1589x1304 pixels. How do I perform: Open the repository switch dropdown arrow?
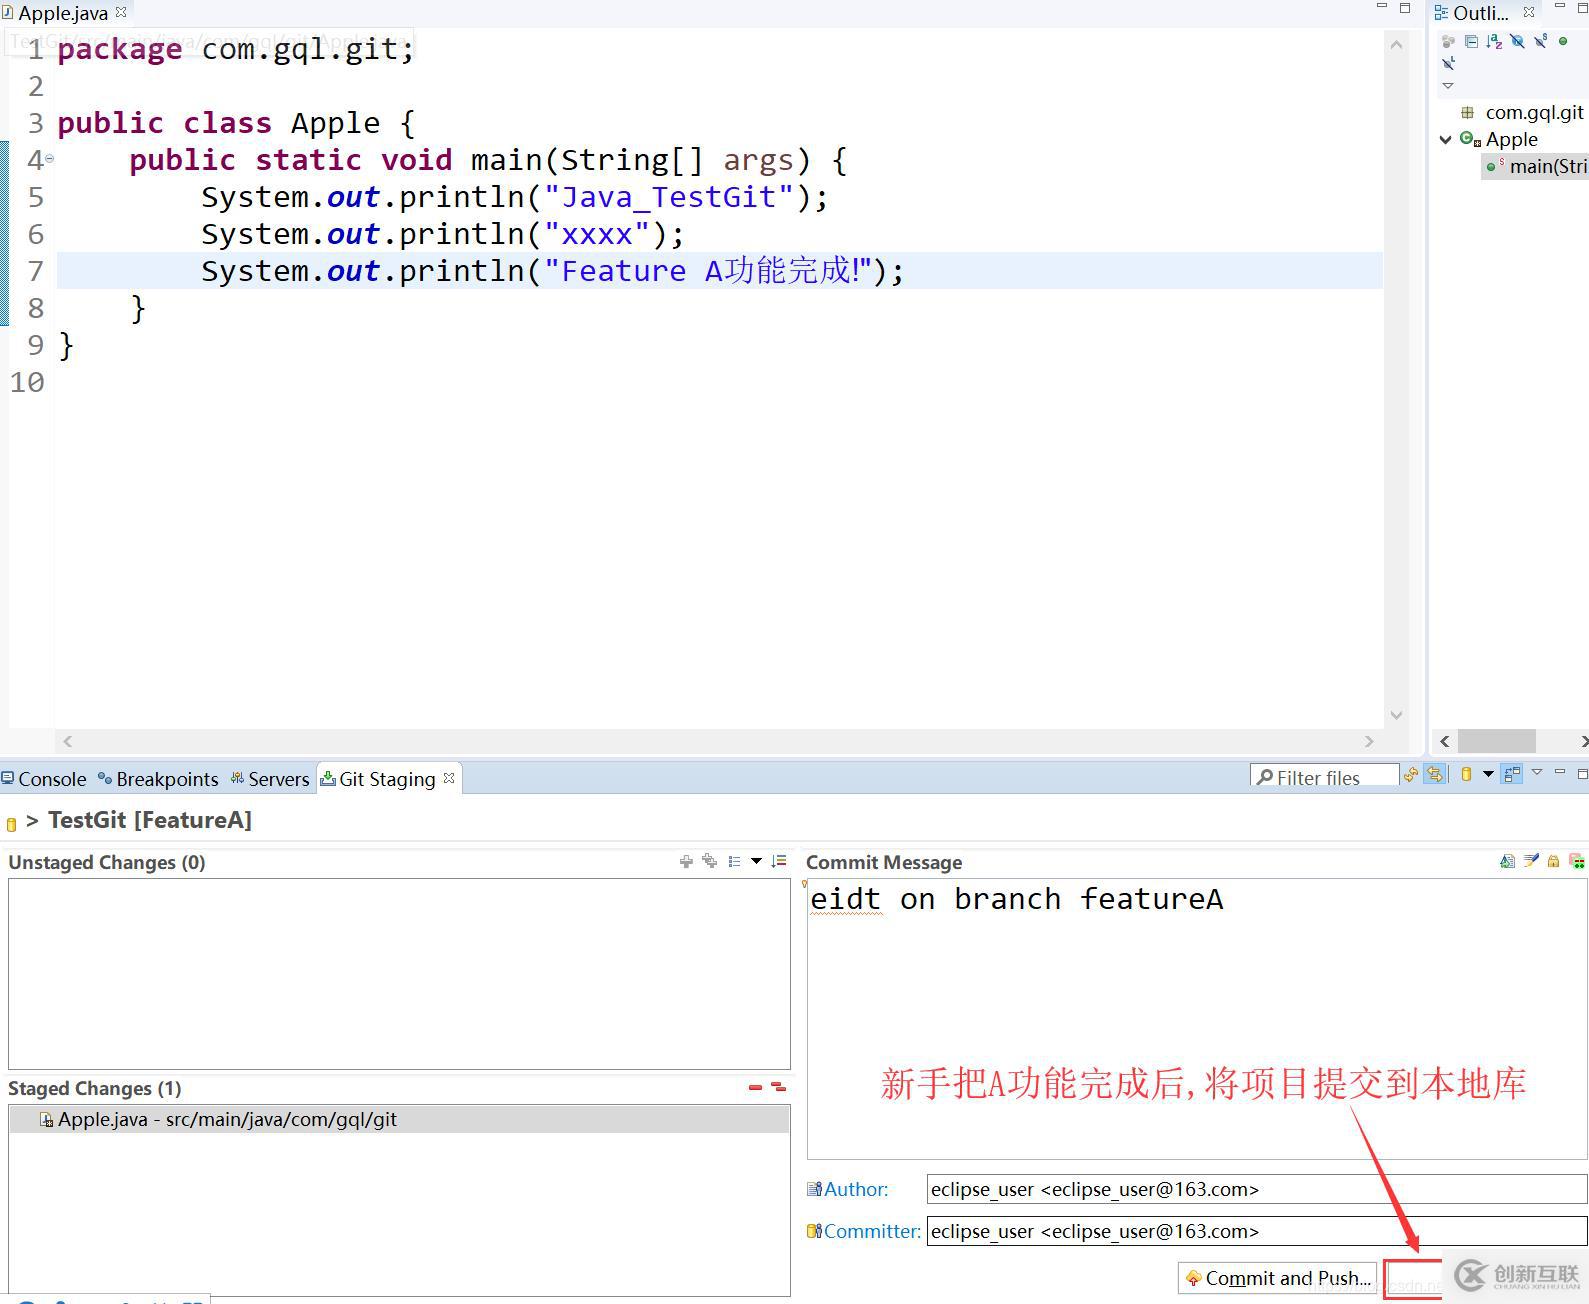(x=1488, y=774)
